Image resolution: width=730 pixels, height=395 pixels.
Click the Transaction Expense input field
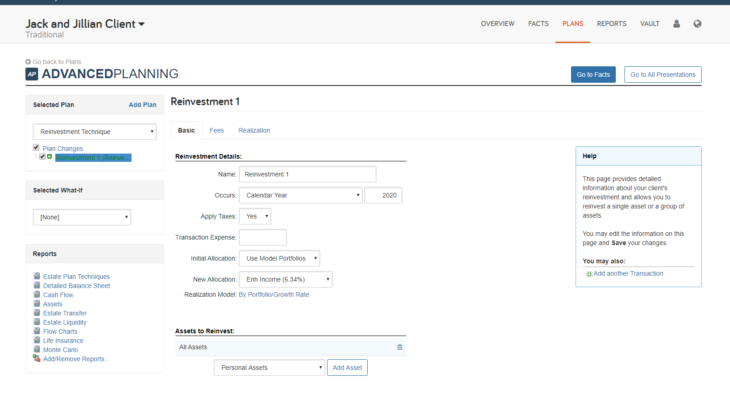[x=263, y=237]
